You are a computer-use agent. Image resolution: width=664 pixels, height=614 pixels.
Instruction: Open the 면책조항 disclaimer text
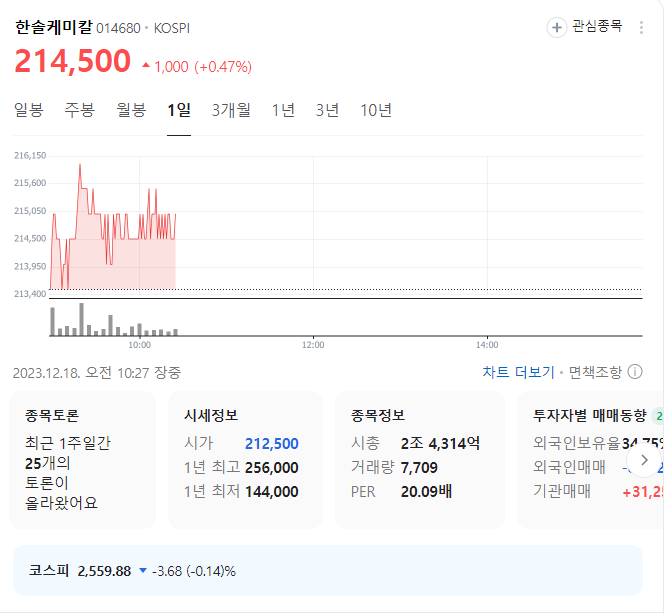click(x=595, y=372)
